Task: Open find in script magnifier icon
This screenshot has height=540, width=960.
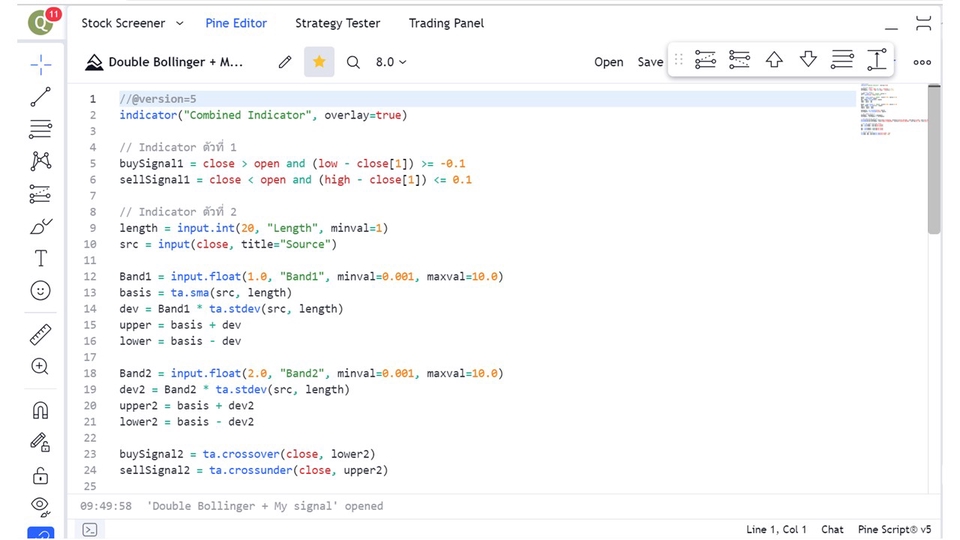Action: pyautogui.click(x=353, y=62)
